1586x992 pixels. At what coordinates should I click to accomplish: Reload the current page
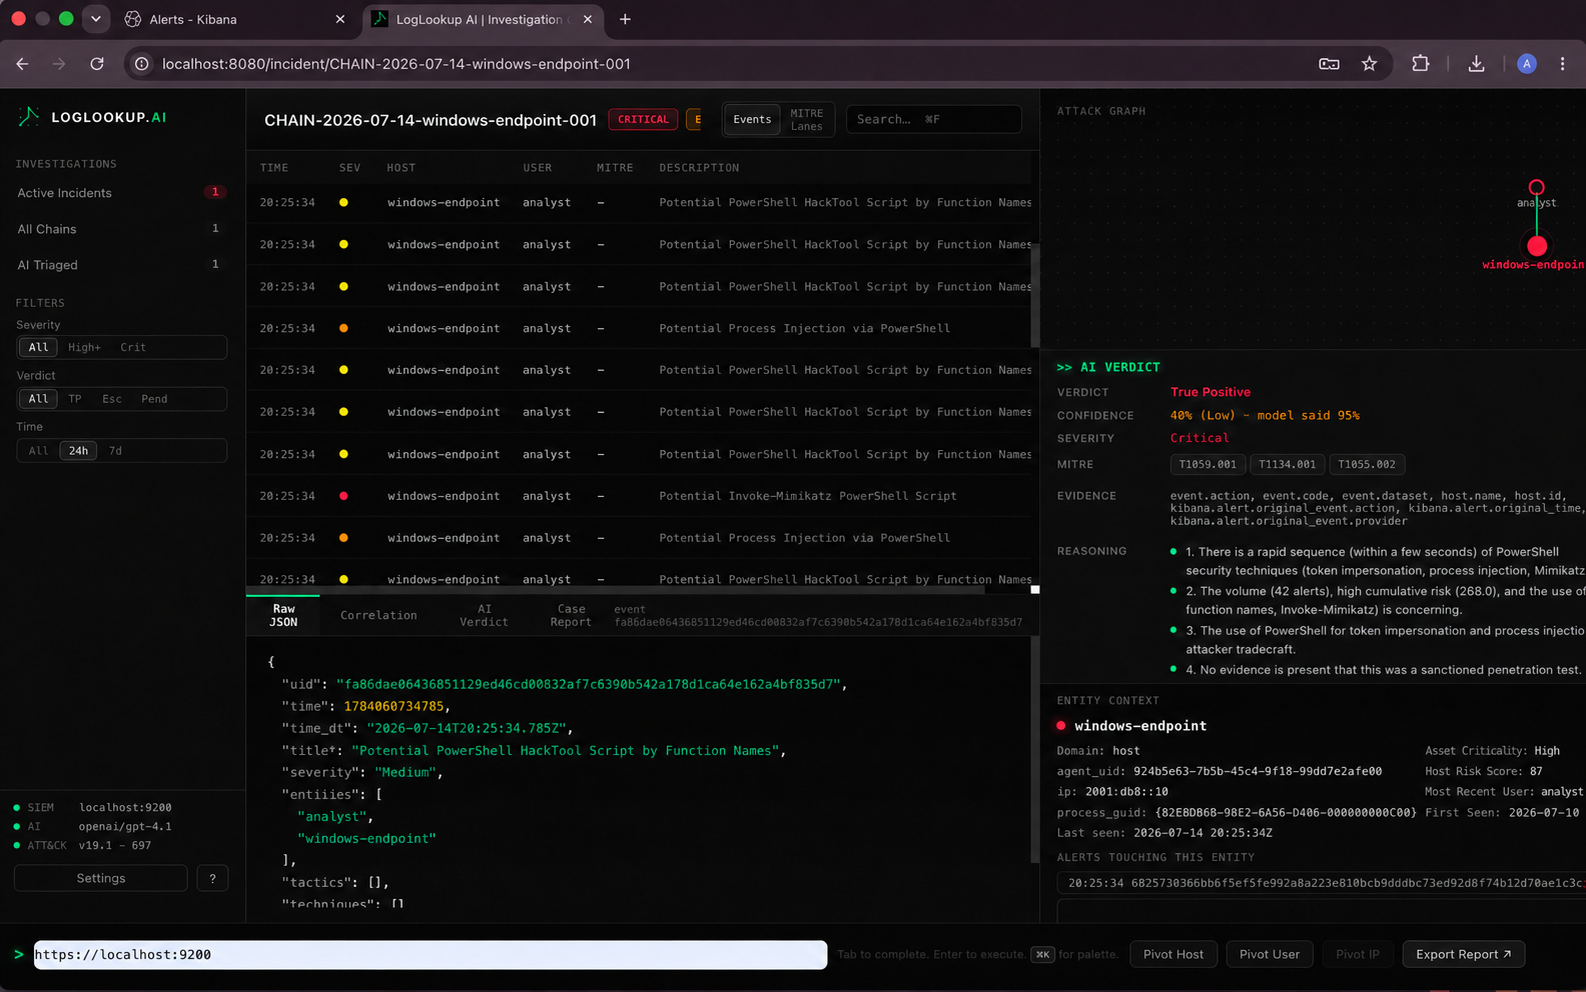(97, 64)
